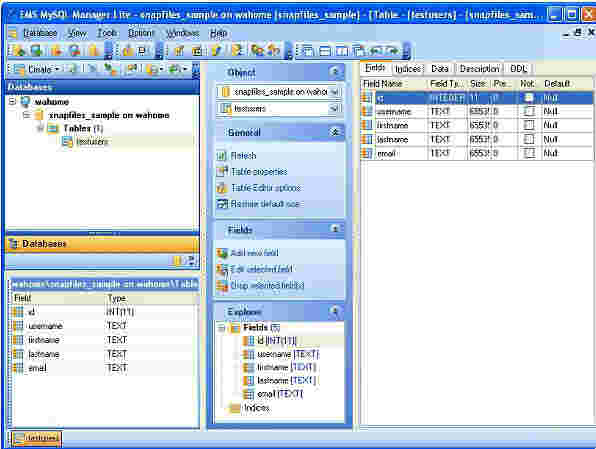Click the Indices folder icon in Explorer
The height and width of the screenshot is (449, 596).
coord(235,409)
